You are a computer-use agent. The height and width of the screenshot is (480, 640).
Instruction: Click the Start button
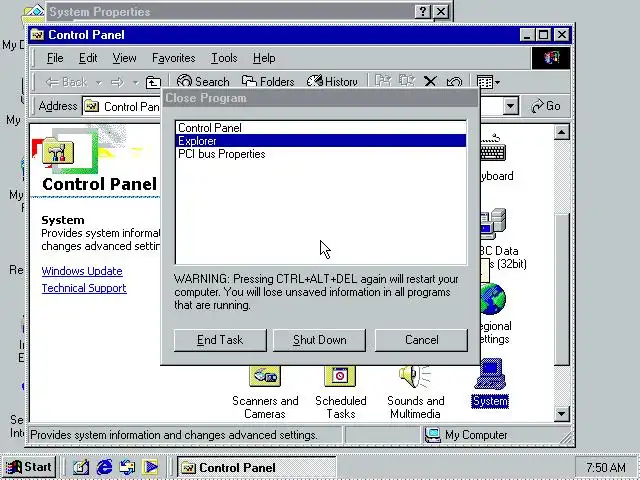29,467
